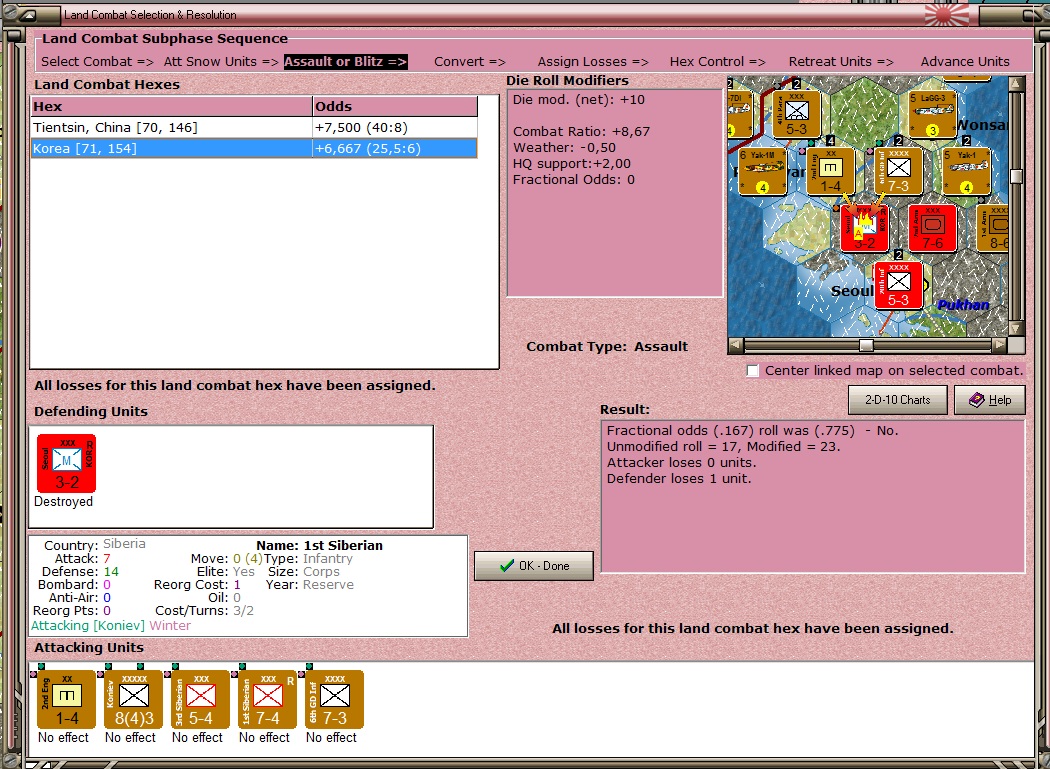The width and height of the screenshot is (1050, 769).
Task: Click minimap horizontal scrollbar left arrow
Action: [x=736, y=346]
